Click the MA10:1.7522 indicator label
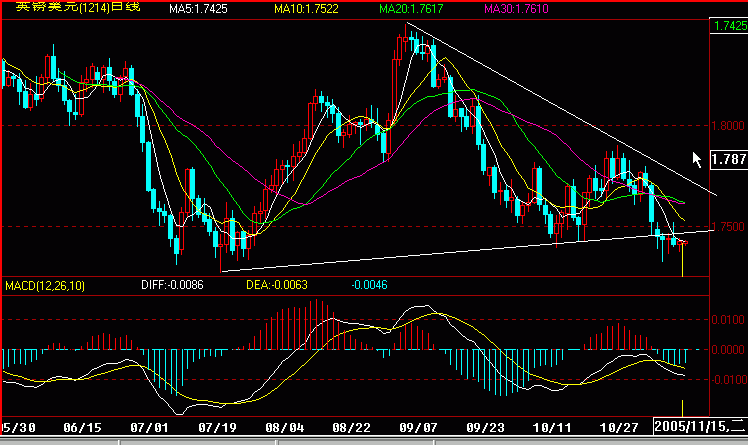This screenshot has width=748, height=445. pyautogui.click(x=306, y=9)
